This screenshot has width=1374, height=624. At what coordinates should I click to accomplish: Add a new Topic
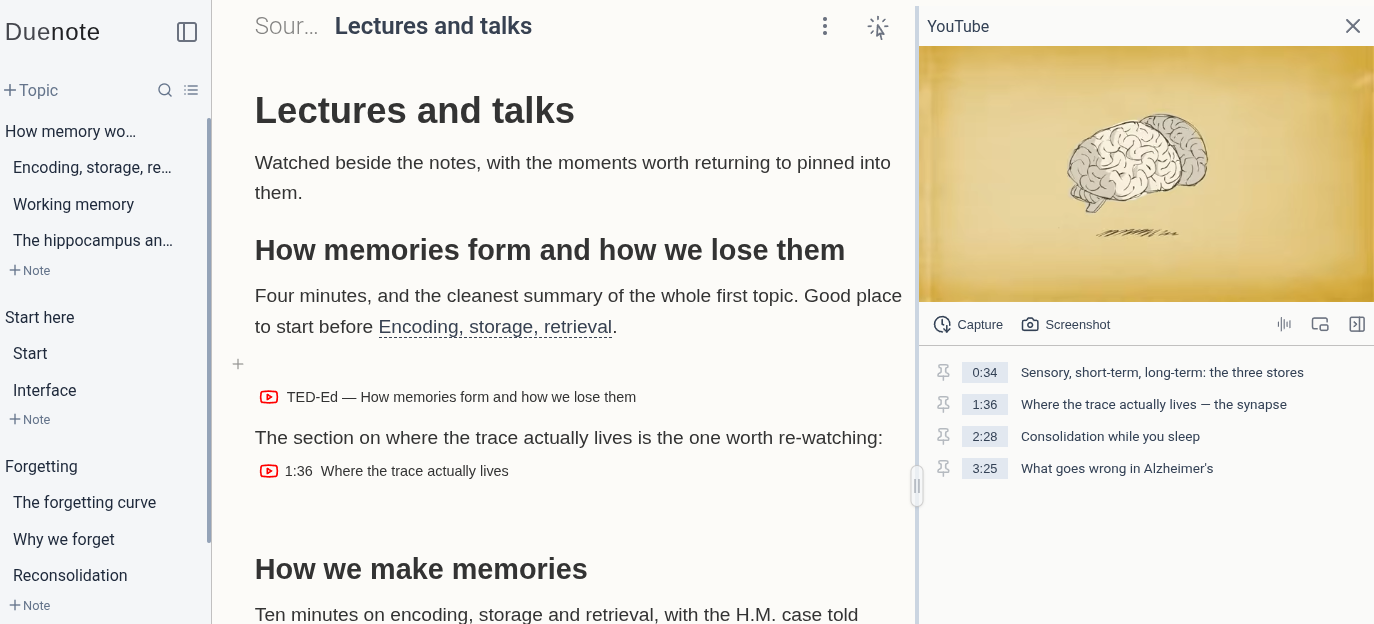31,90
